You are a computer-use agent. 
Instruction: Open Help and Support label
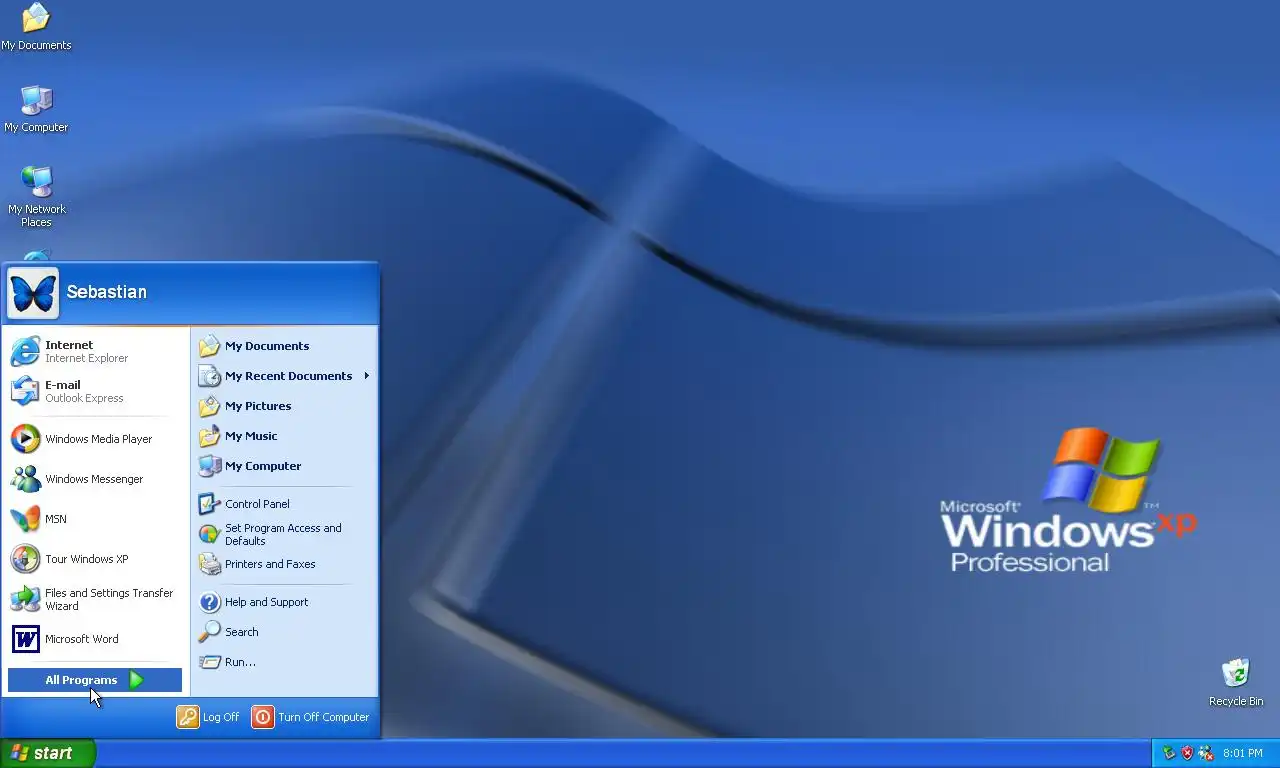click(266, 602)
